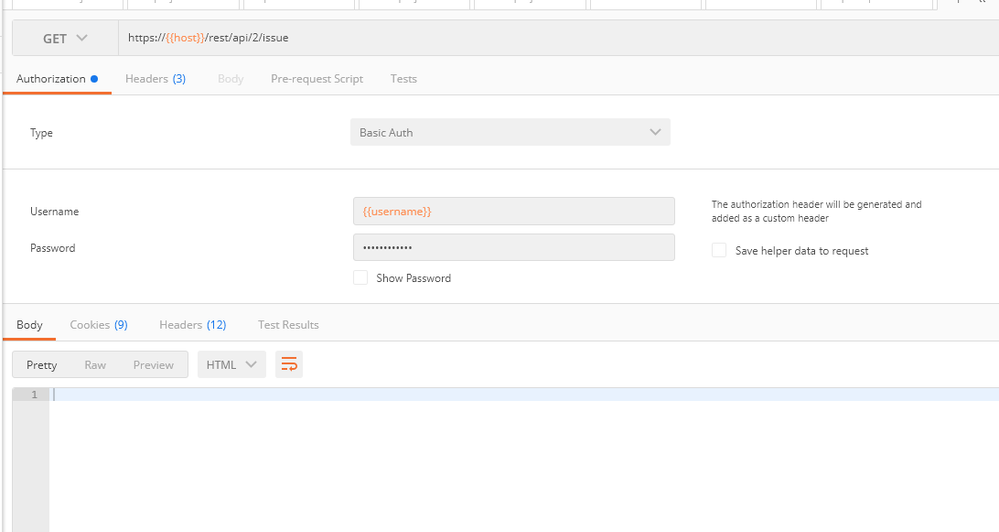Open the Basic Auth type dropdown
Viewport: 999px width, 532px height.
[x=510, y=133]
